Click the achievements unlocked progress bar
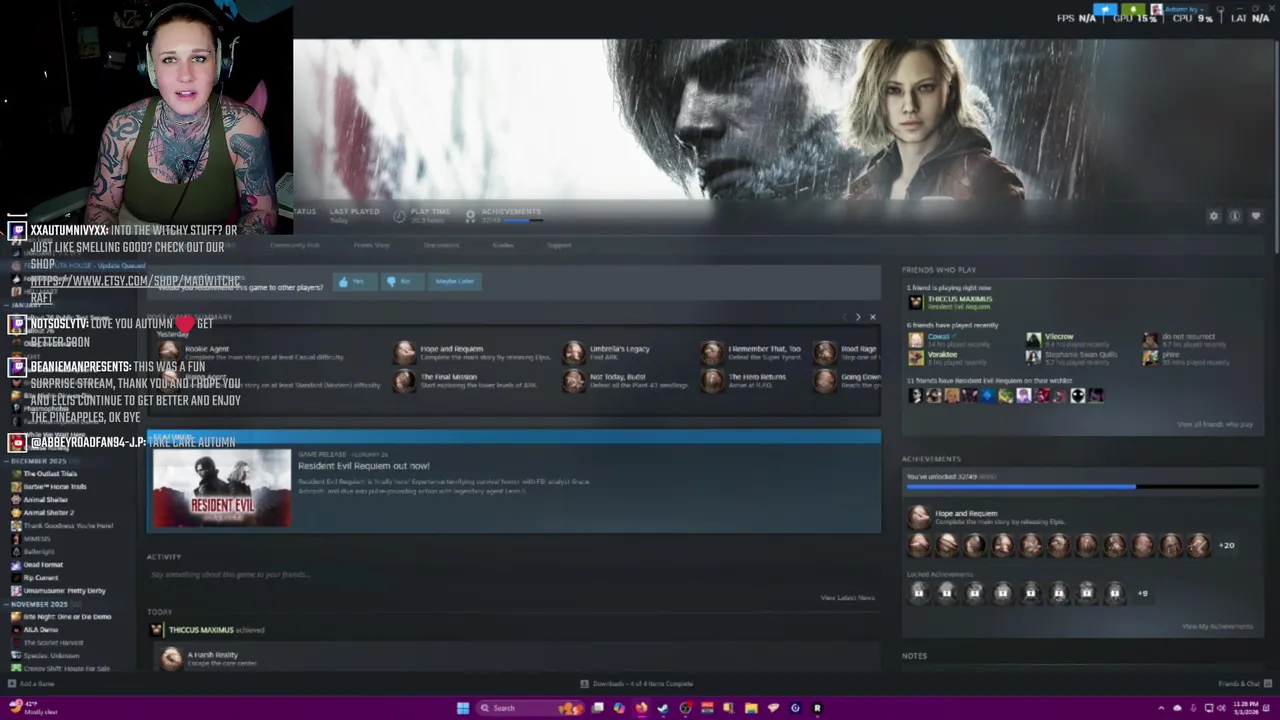1280x720 pixels. coord(1082,487)
